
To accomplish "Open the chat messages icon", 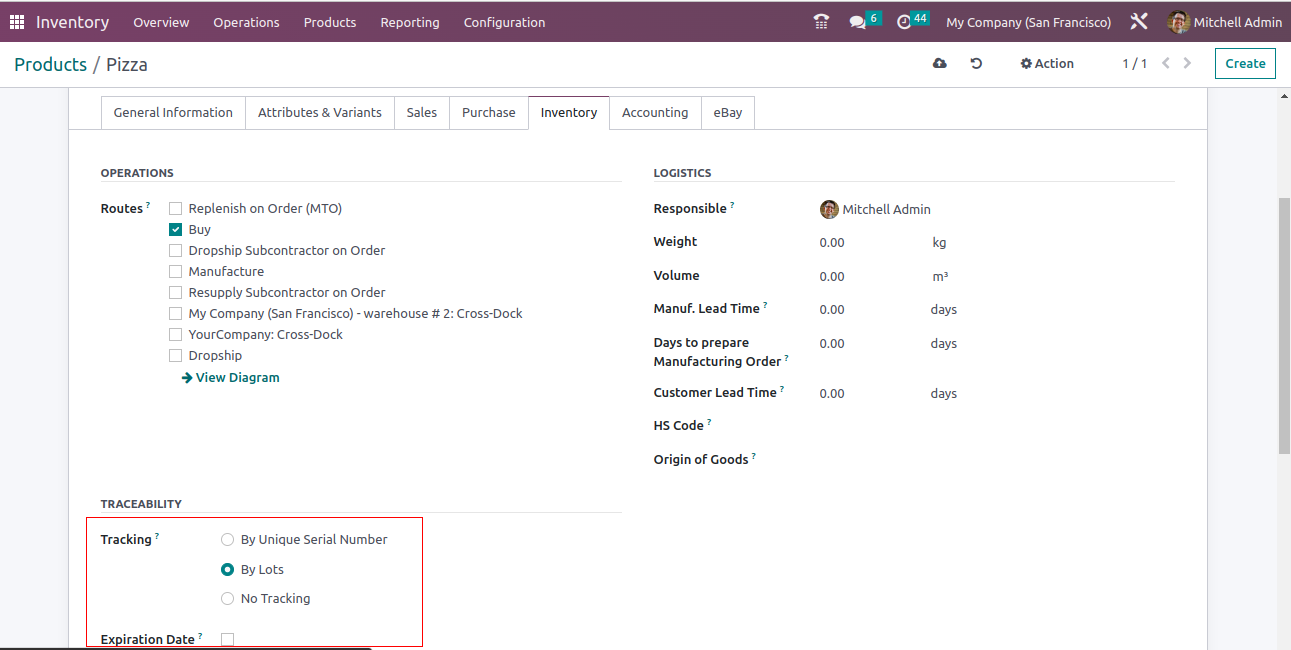I will point(857,22).
